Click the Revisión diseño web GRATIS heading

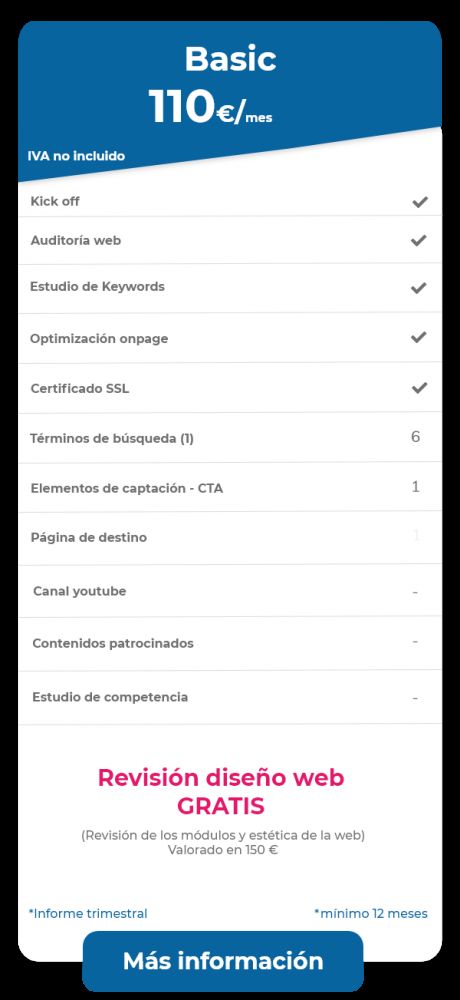click(221, 792)
